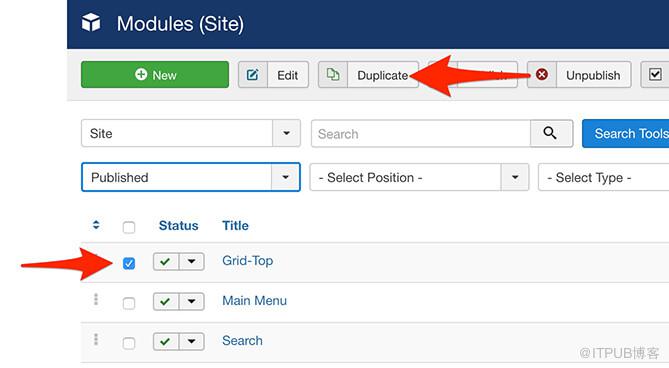Click the red Unpublish X icon
The width and height of the screenshot is (669, 368).
coord(542,75)
